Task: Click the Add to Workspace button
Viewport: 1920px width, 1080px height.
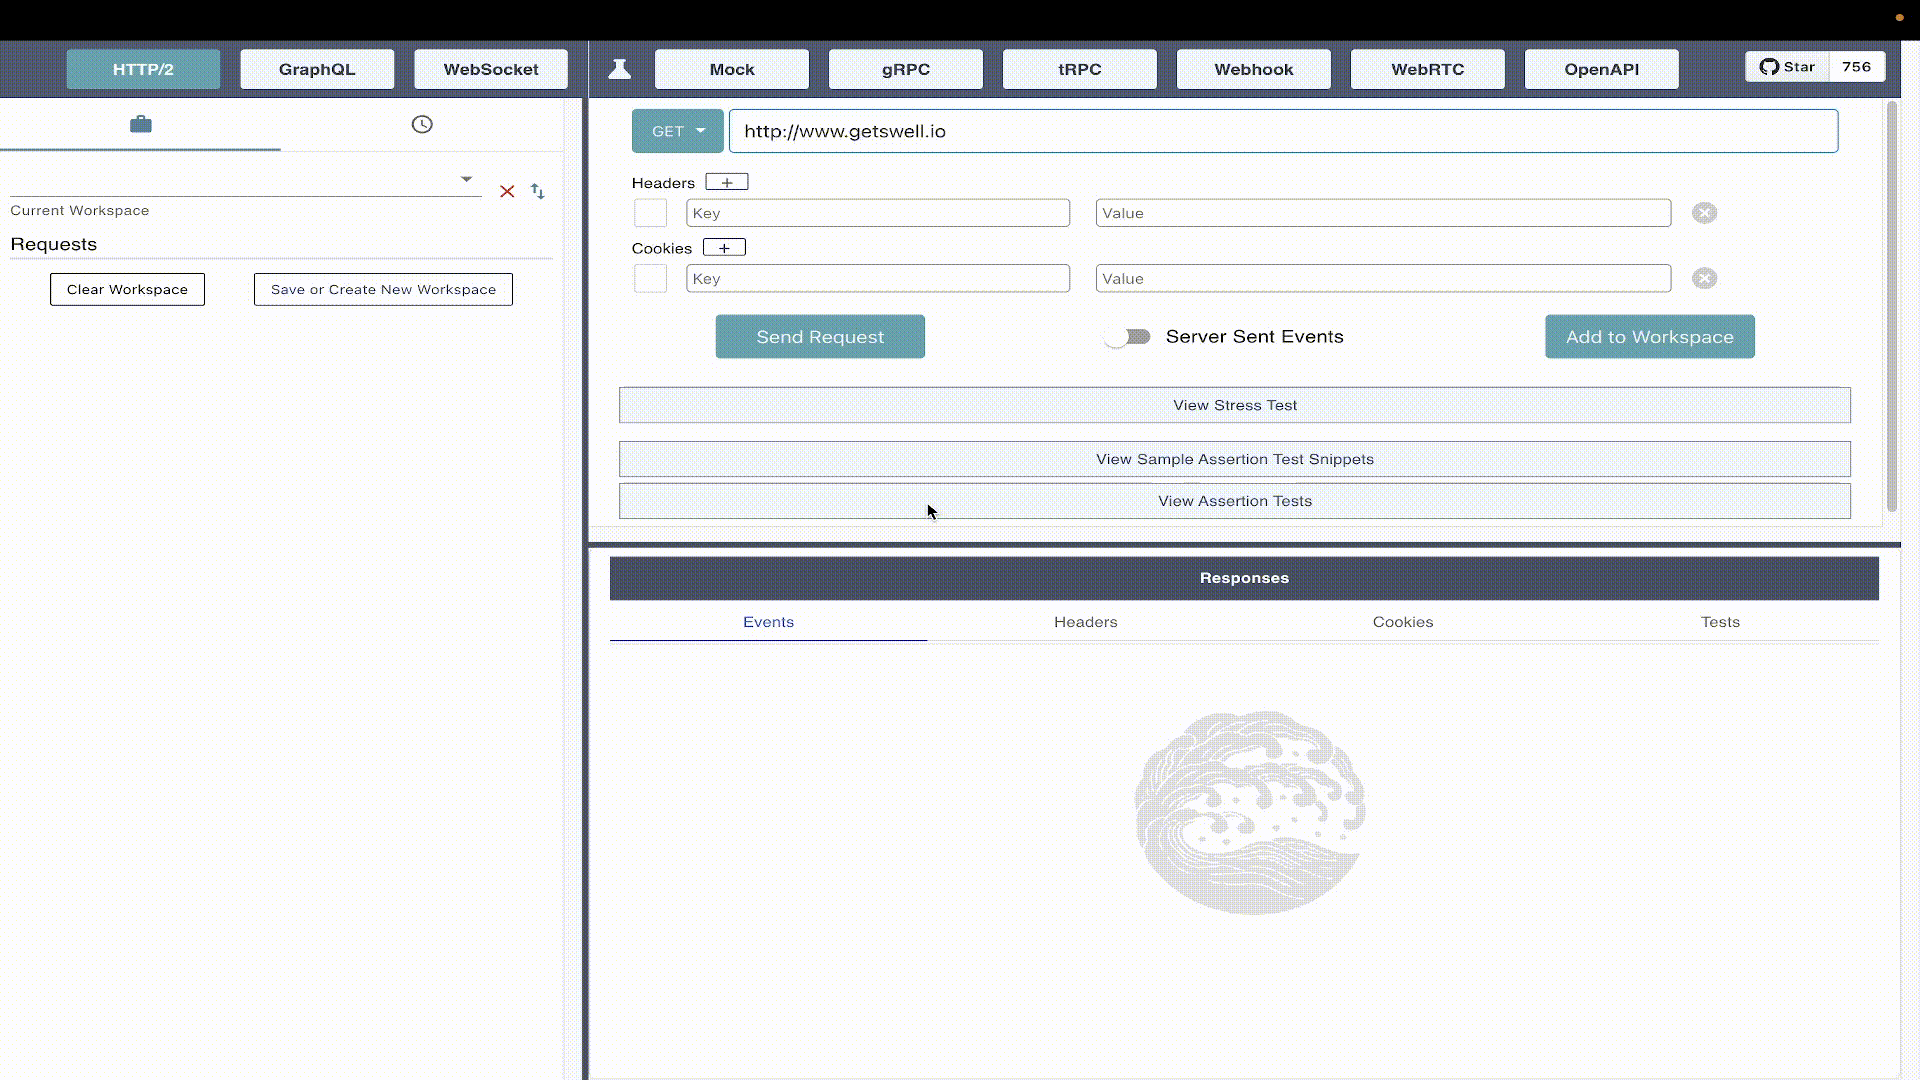Action: [x=1650, y=336]
